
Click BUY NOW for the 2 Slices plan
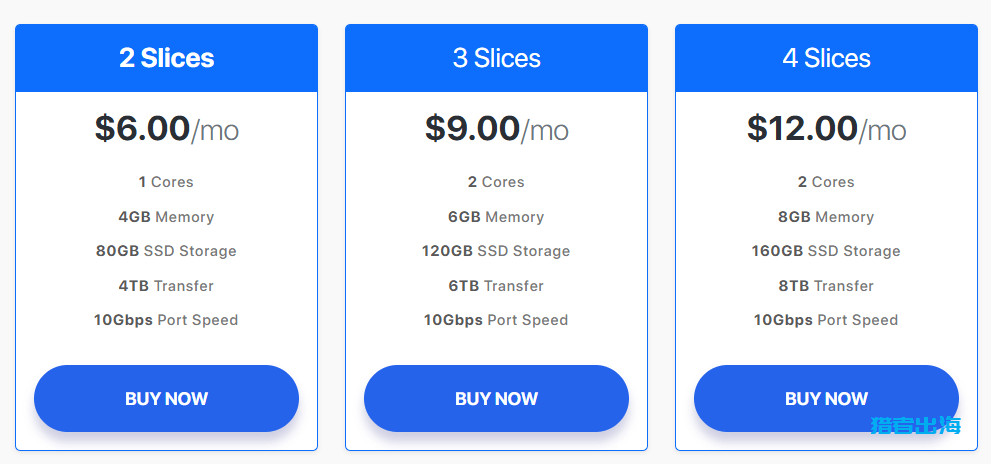click(x=166, y=398)
